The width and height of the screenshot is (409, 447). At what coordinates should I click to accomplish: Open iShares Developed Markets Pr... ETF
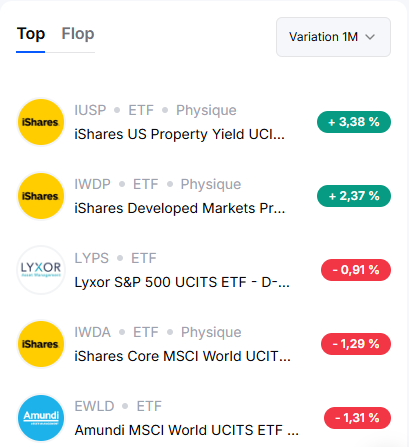coord(180,208)
